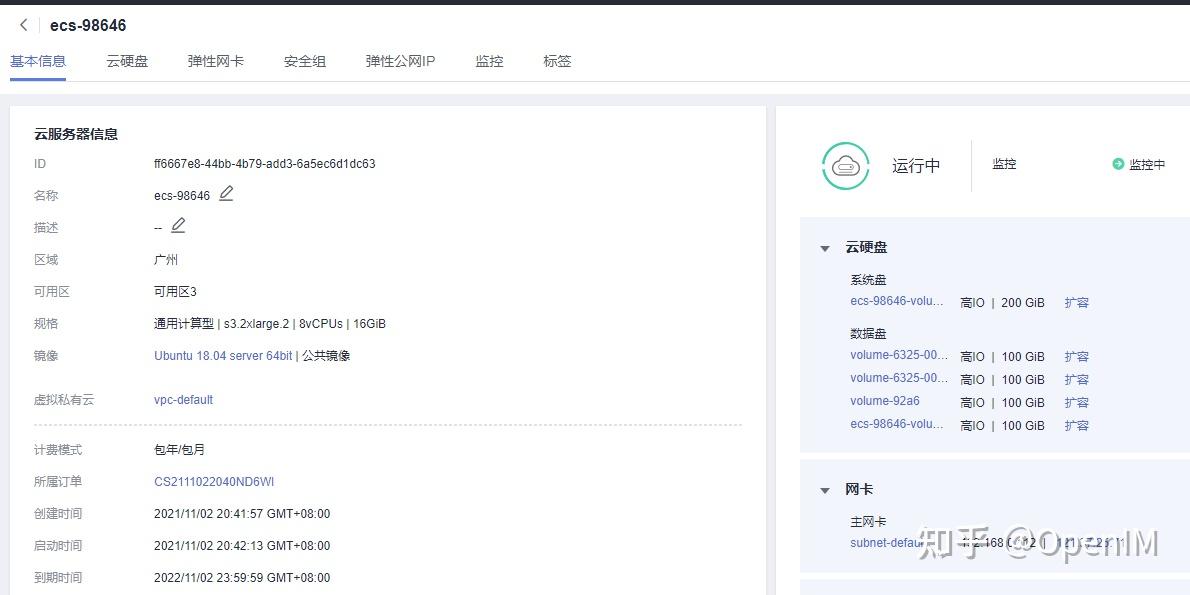Click the back arrow beside ecs-98646 title
Viewport: 1190px width, 595px height.
tap(21, 24)
